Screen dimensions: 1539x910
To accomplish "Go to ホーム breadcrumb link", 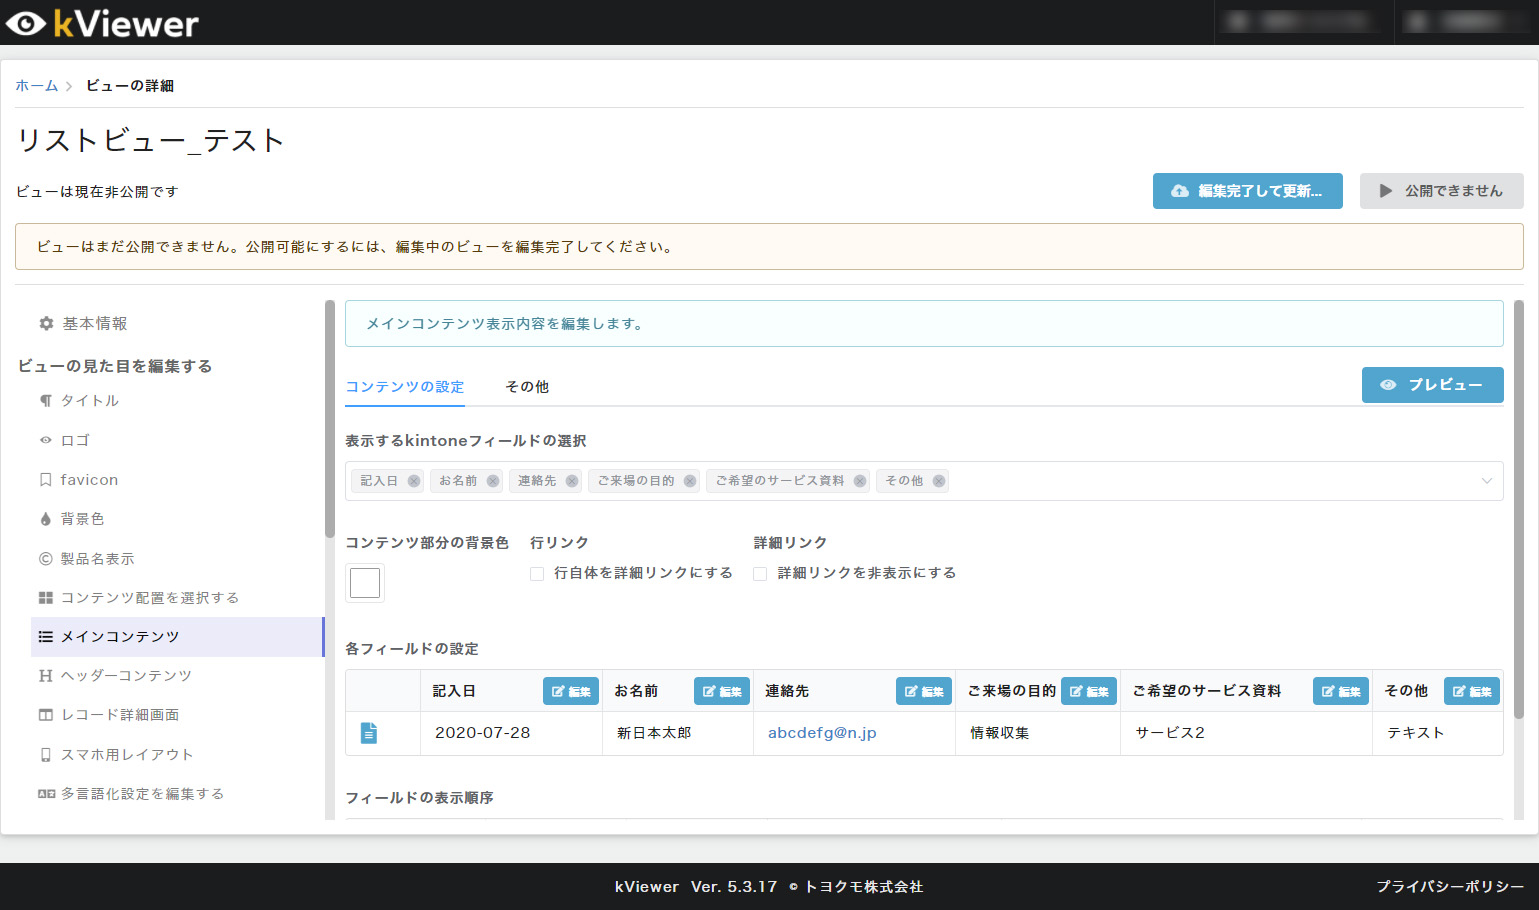I will coord(37,86).
